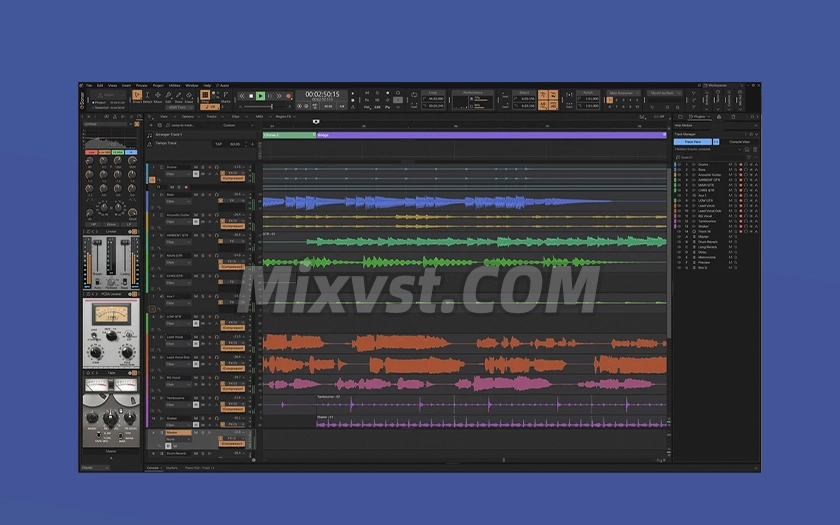Collapse the Help Module panel
The width and height of the screenshot is (840, 525).
pyautogui.click(x=756, y=125)
